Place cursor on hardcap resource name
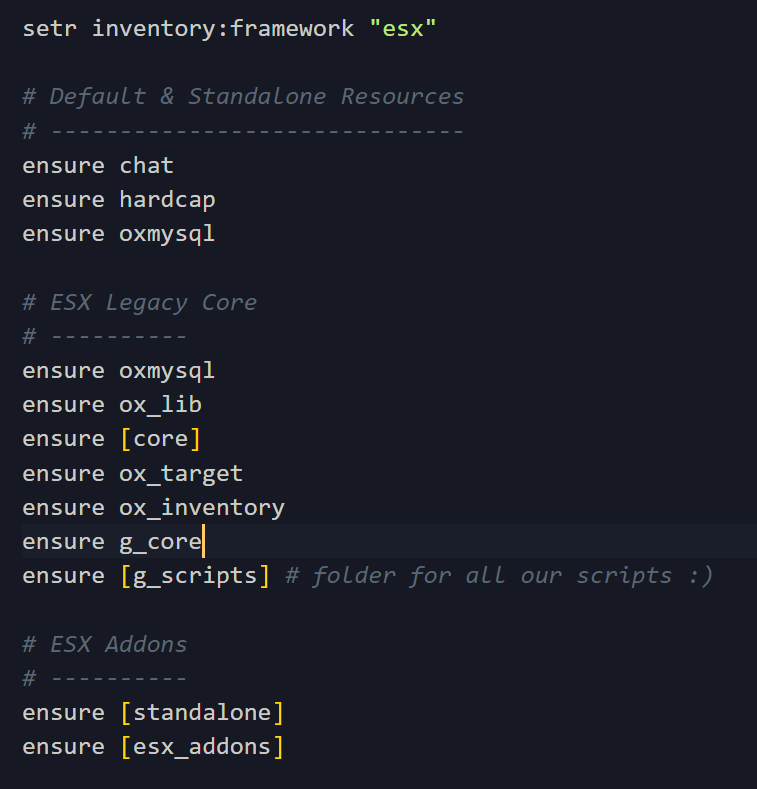 (x=167, y=199)
